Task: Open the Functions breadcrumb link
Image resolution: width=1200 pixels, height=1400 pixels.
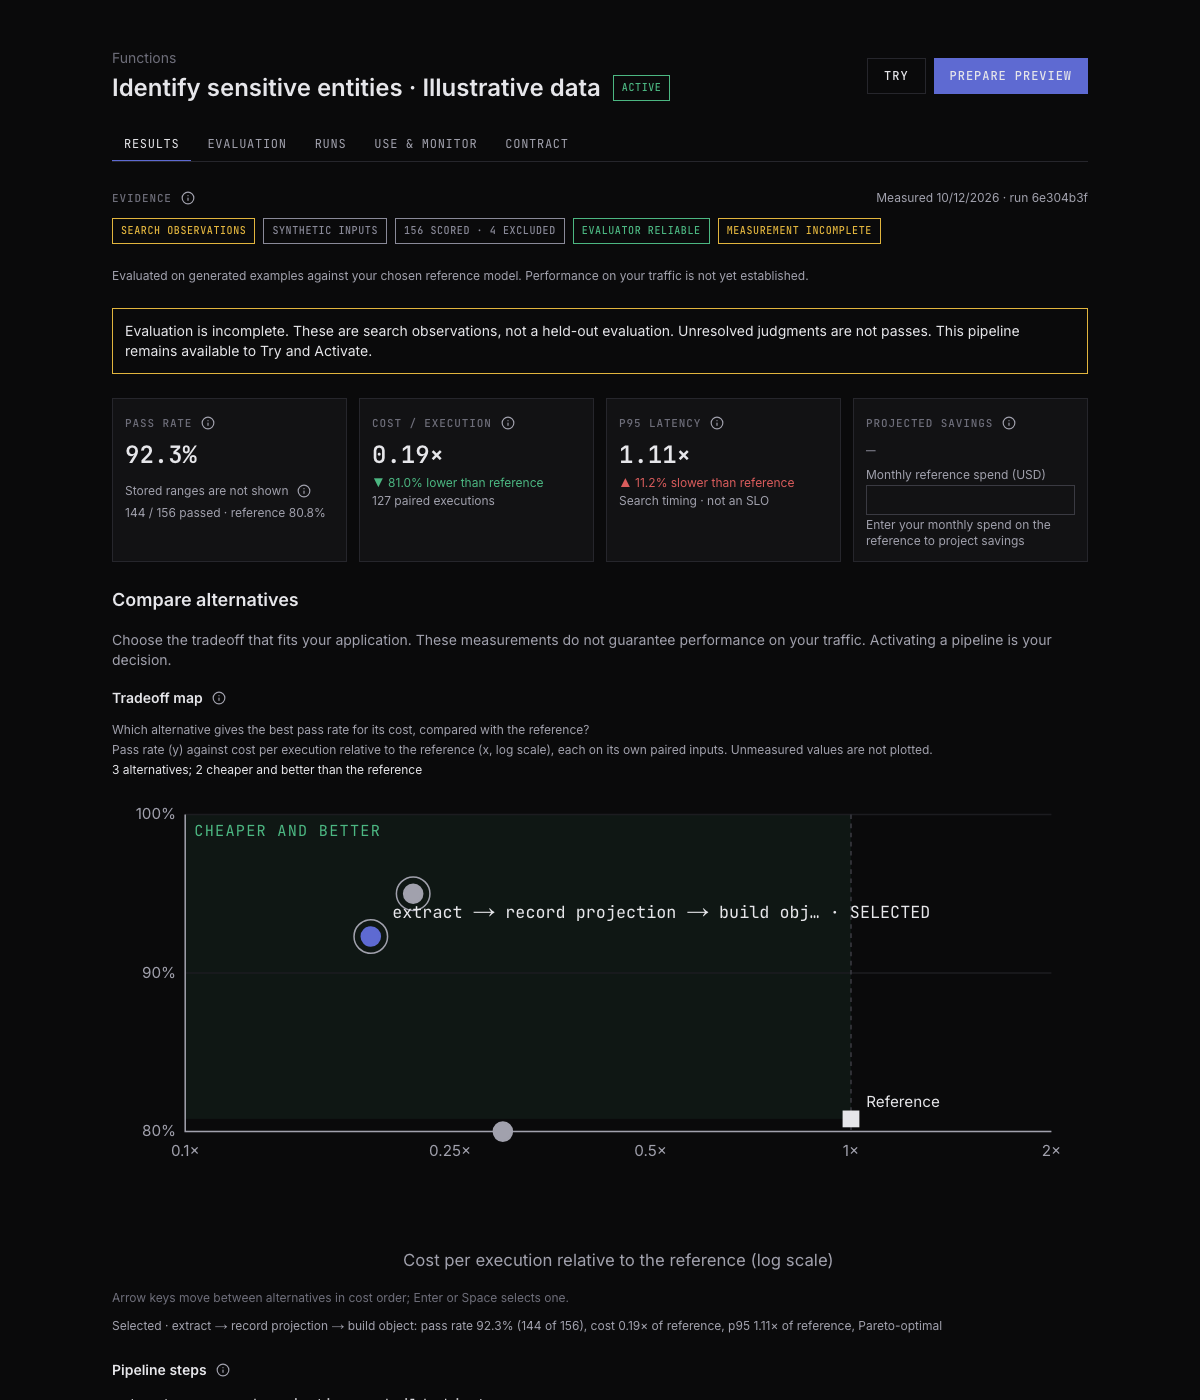Action: pos(144,58)
